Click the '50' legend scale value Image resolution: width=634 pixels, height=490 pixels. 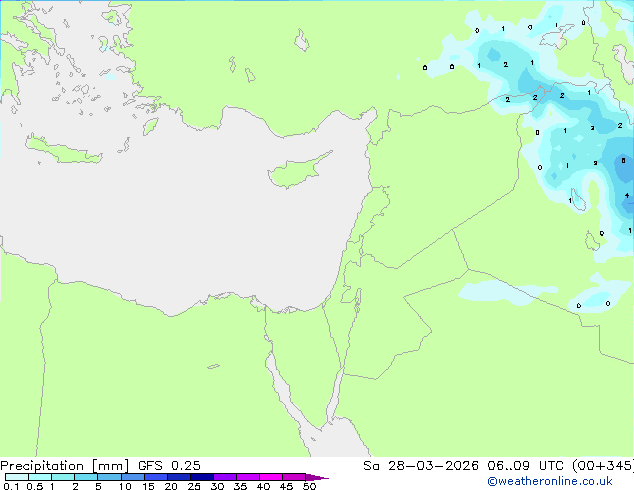click(x=309, y=486)
